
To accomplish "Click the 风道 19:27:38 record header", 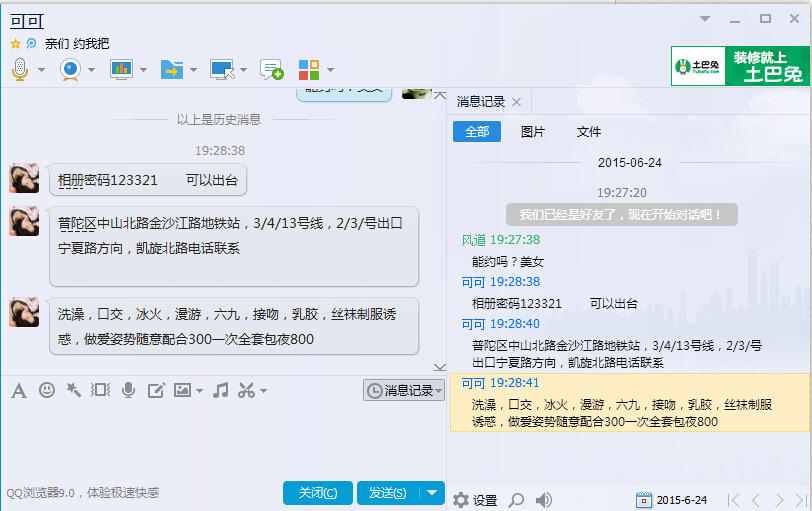I will pos(500,240).
